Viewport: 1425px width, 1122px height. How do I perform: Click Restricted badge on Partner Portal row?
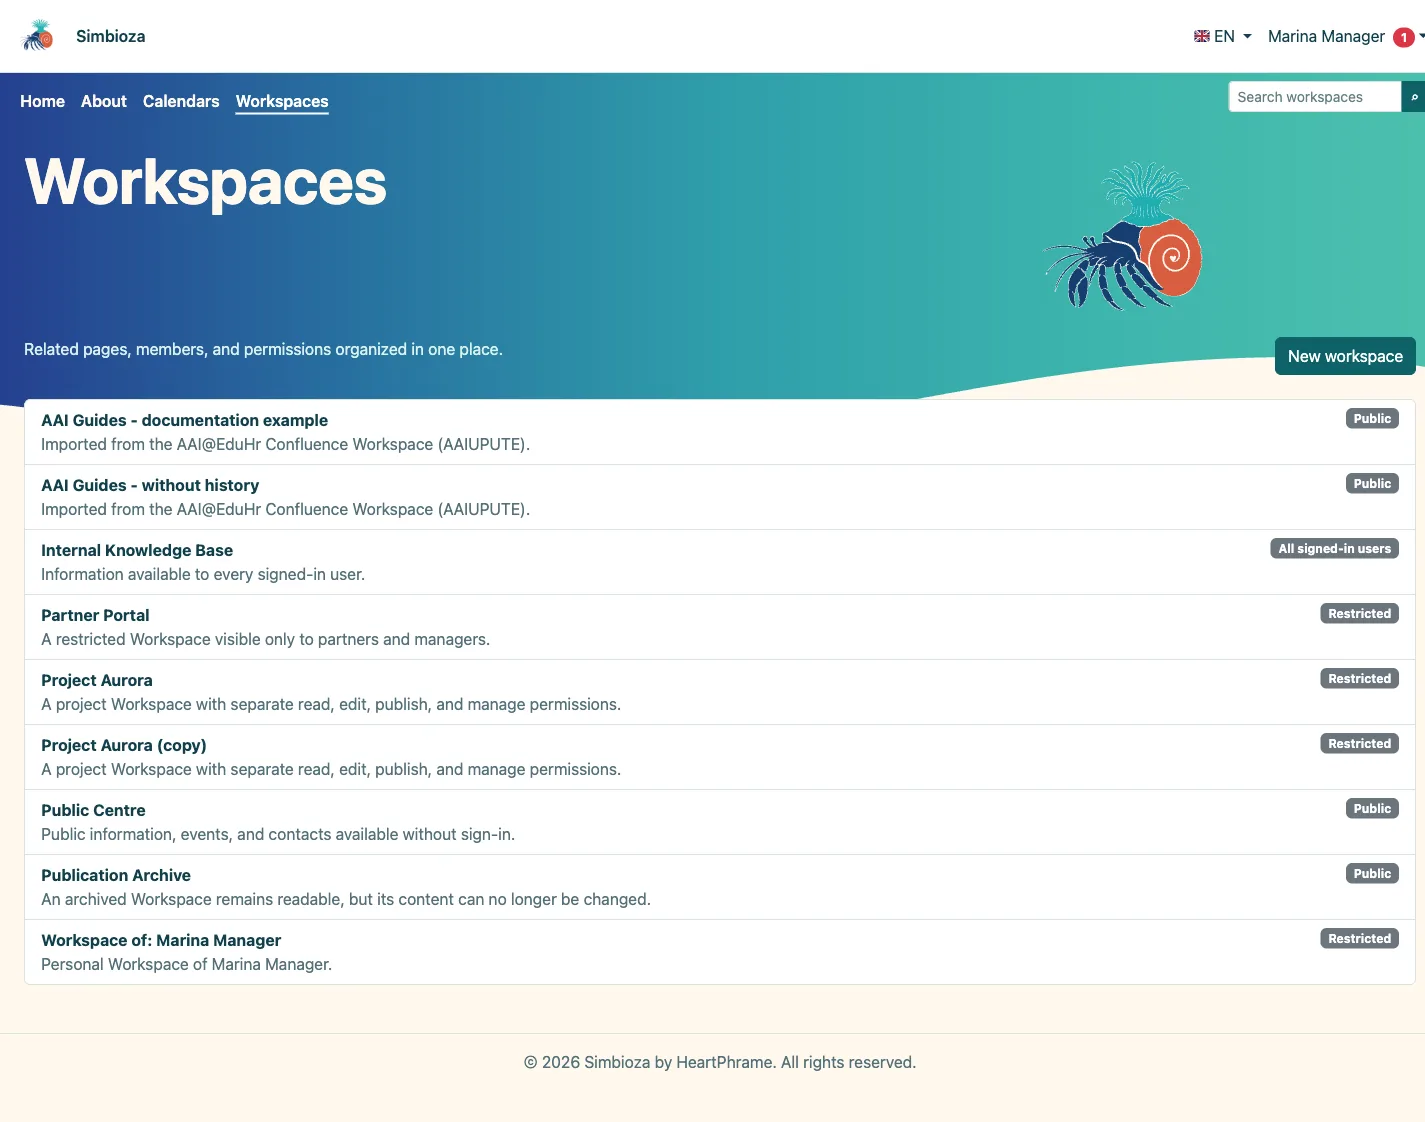(x=1359, y=613)
